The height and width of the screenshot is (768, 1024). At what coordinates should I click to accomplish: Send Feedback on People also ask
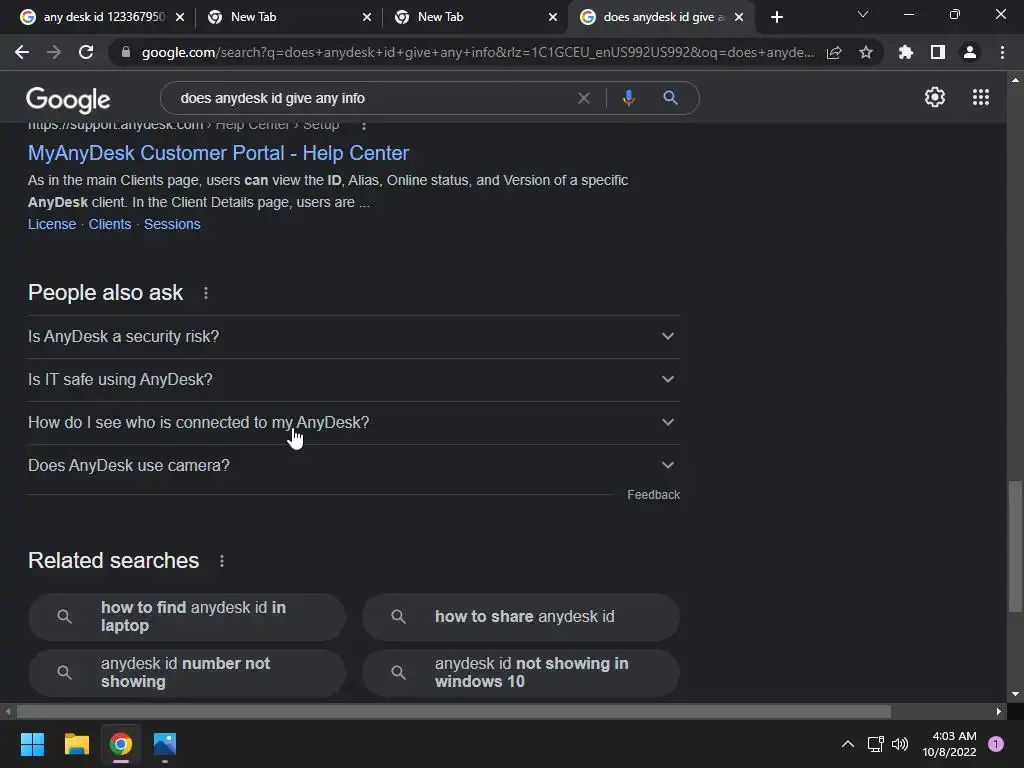tap(653, 495)
